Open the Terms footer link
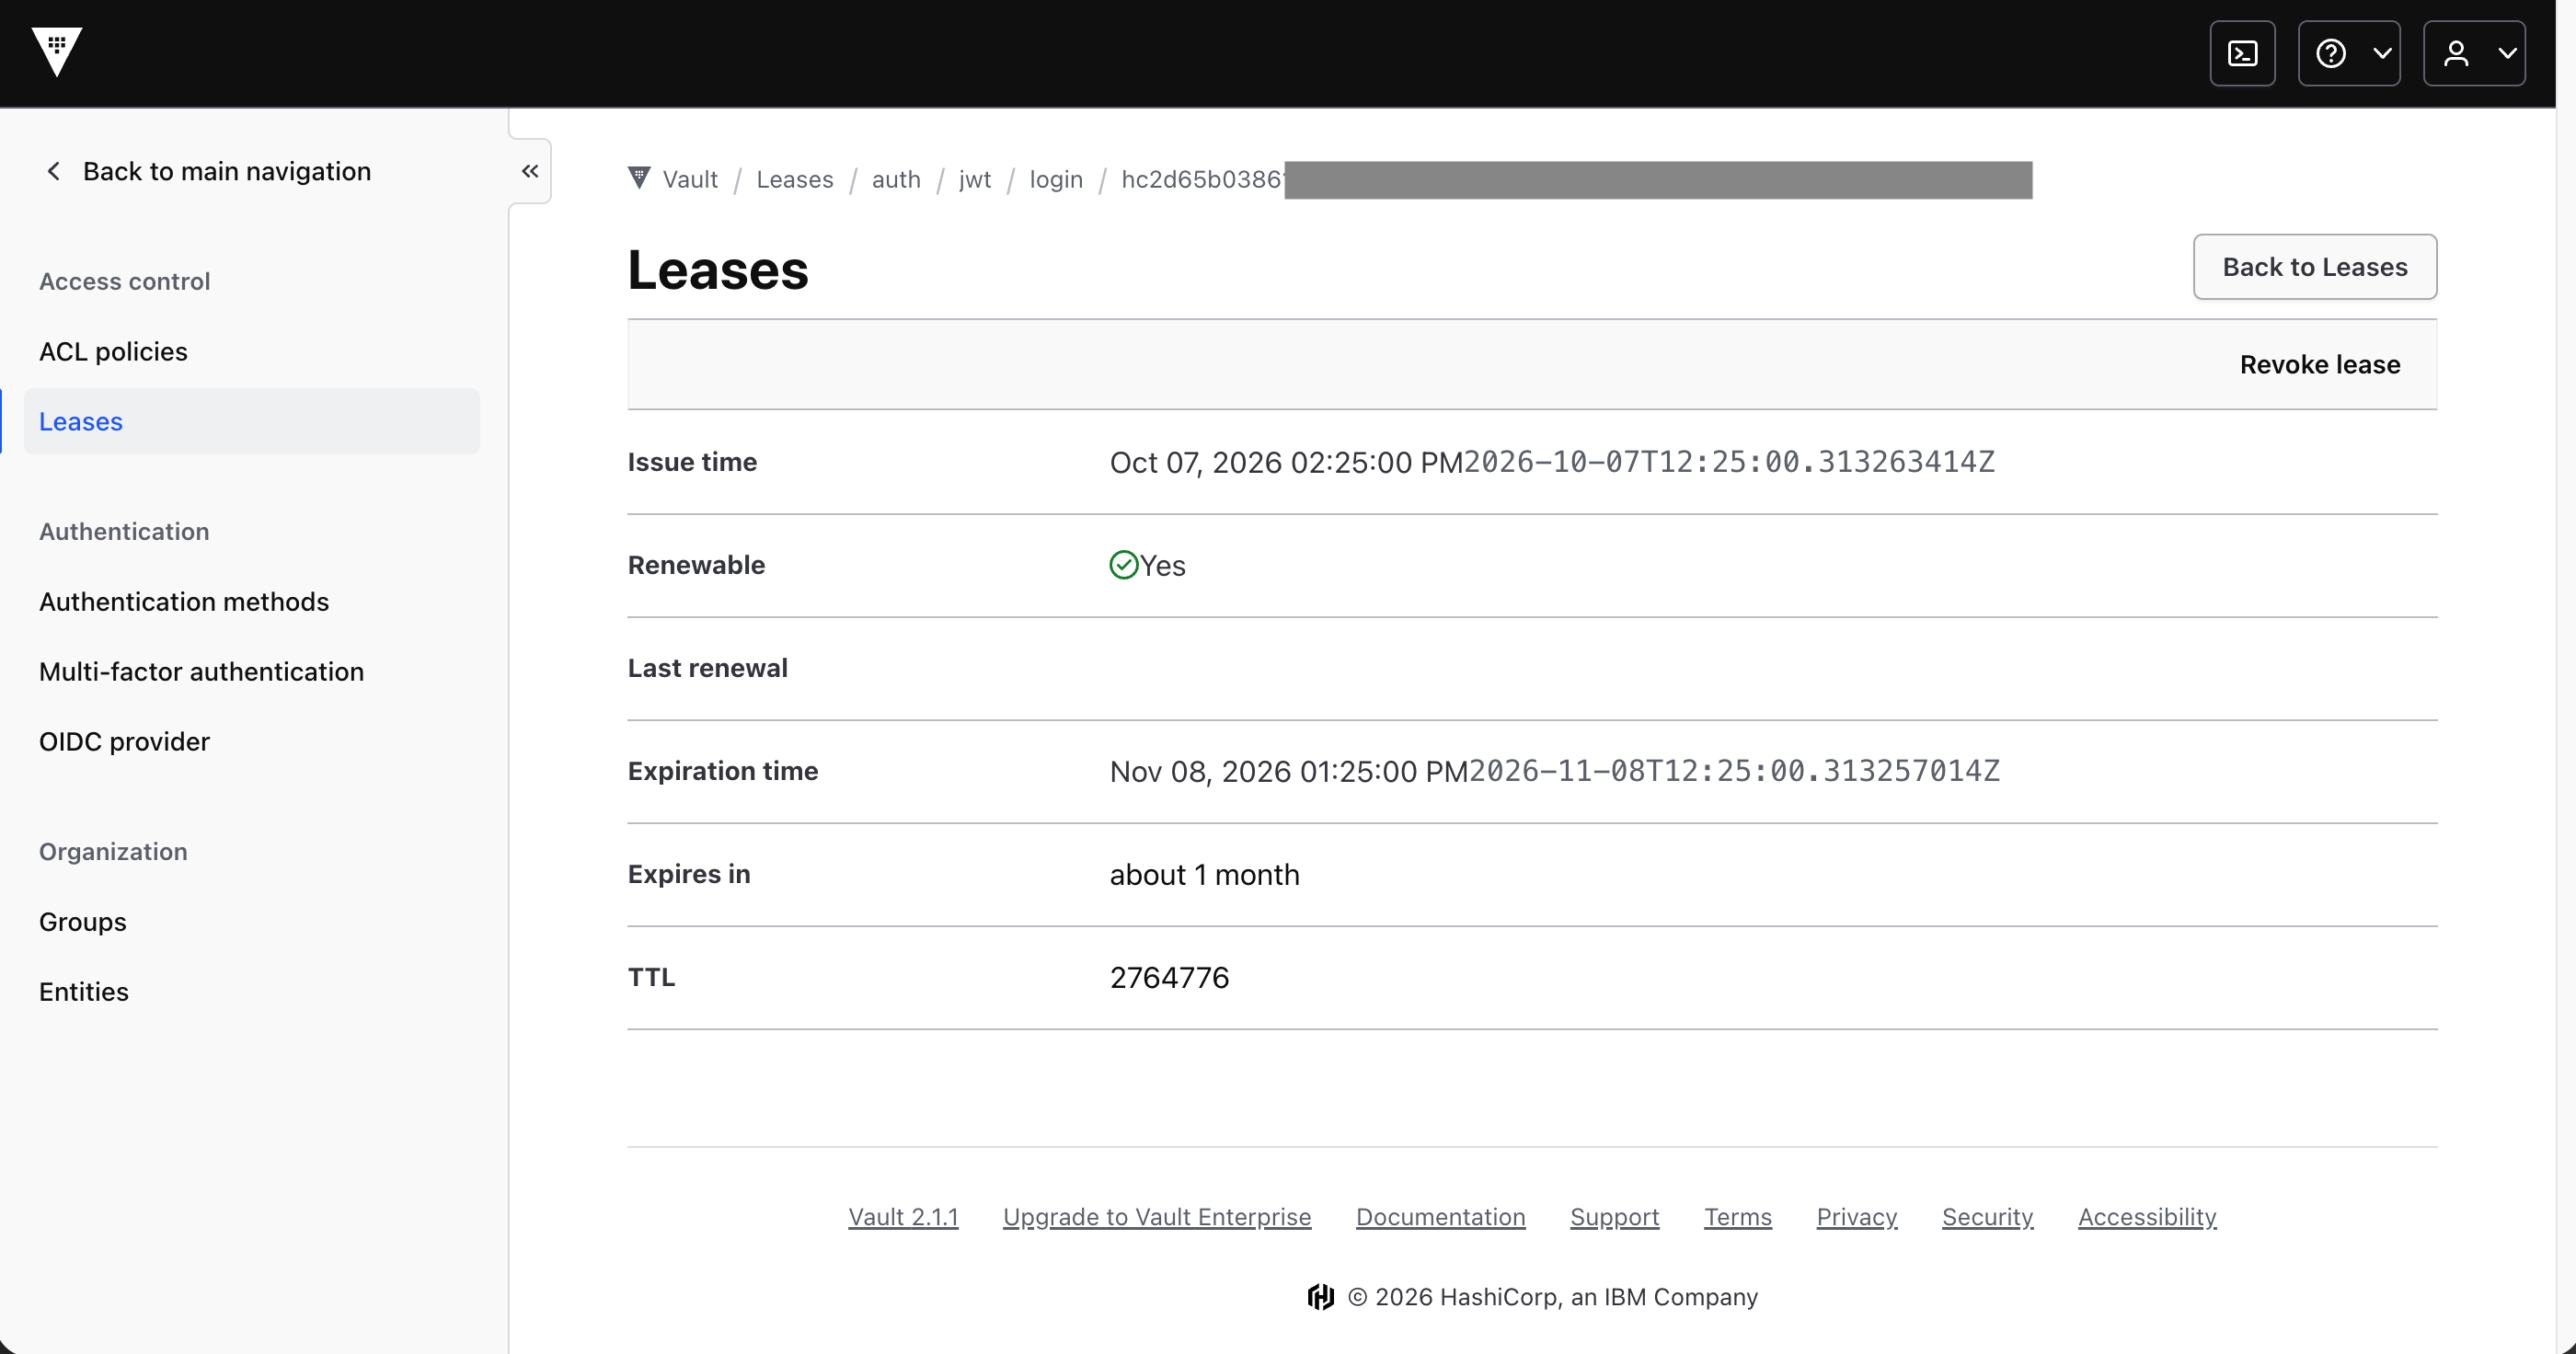2576x1354 pixels. tap(1738, 1216)
